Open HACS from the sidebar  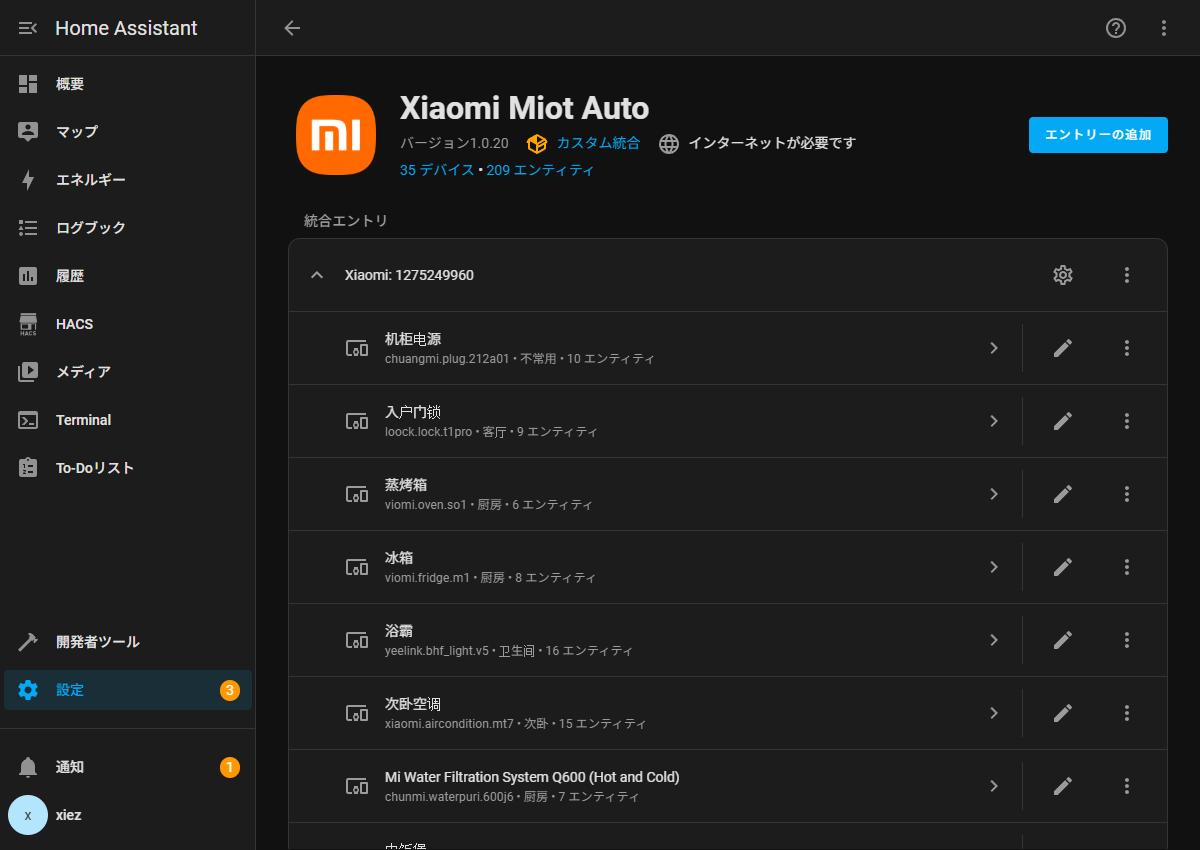pos(128,324)
